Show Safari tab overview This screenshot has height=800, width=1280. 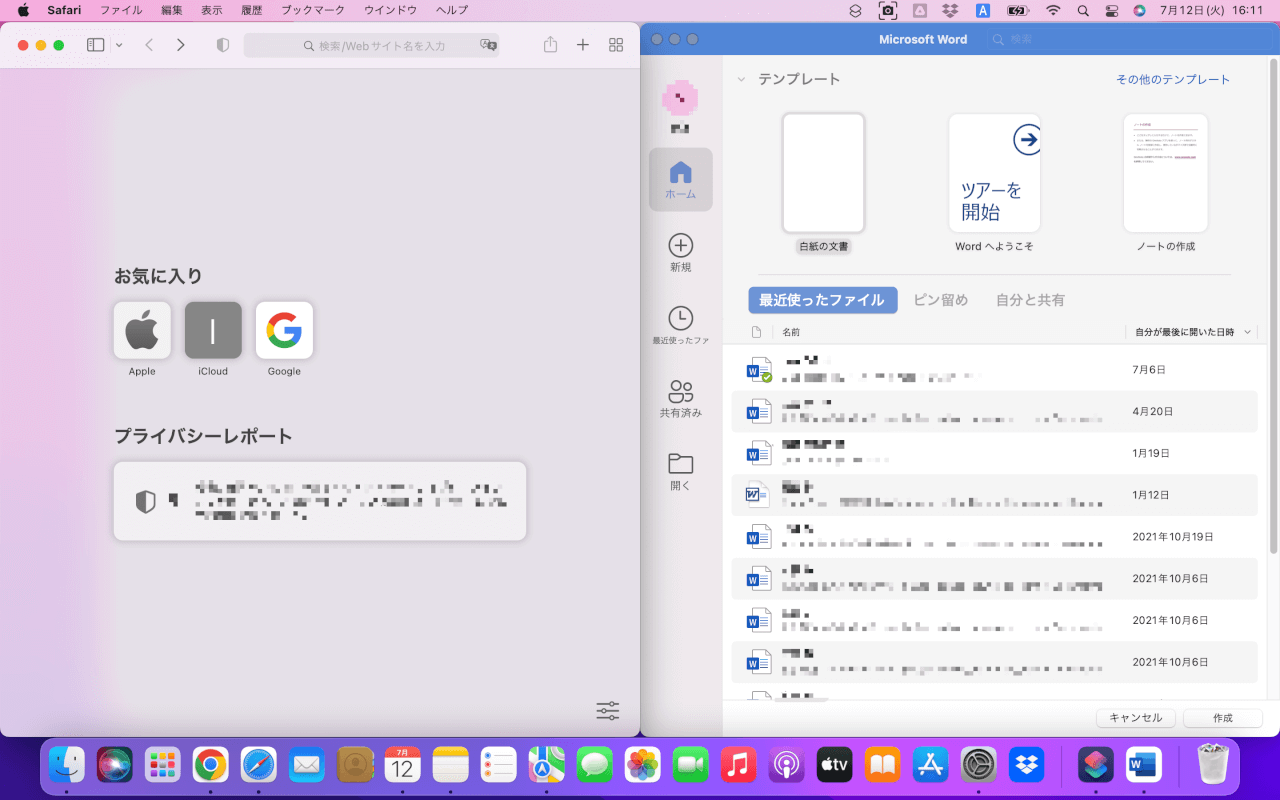(616, 45)
